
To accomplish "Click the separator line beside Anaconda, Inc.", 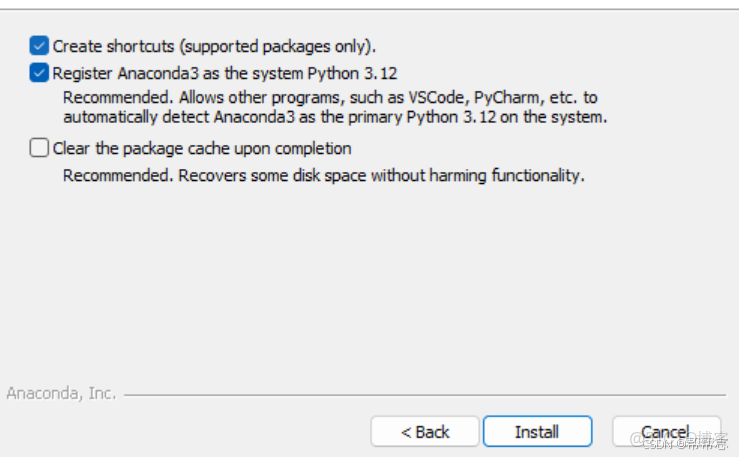I will pyautogui.click(x=420, y=394).
